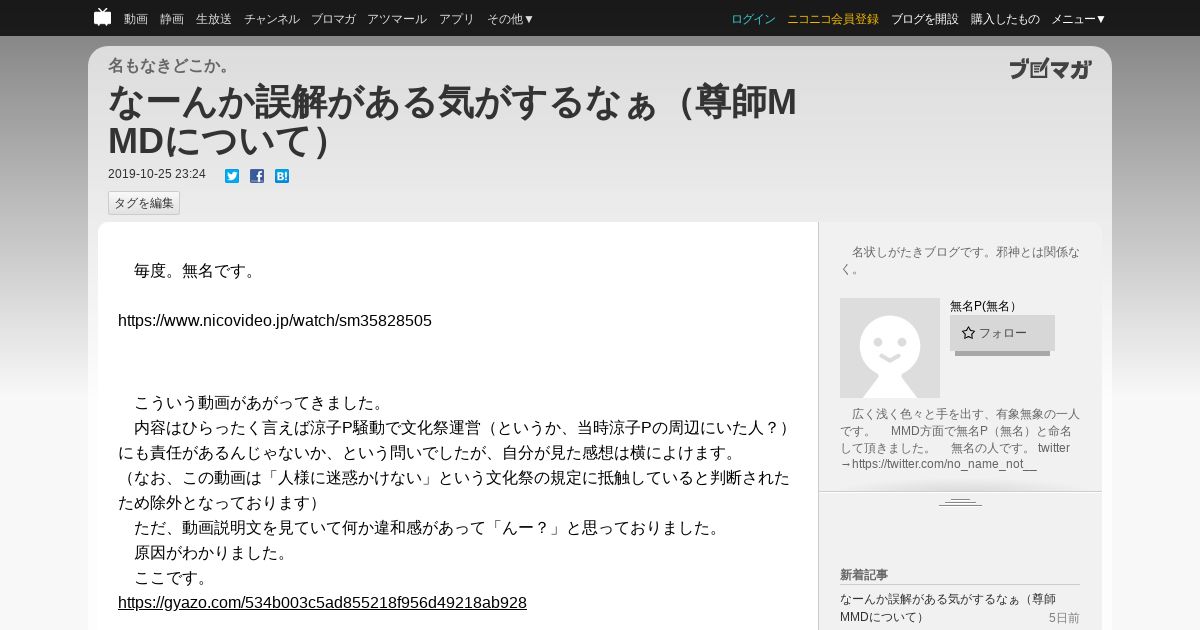Click the nicovideo.jp watch URL text
This screenshot has width=1200, height=630.
point(275,321)
